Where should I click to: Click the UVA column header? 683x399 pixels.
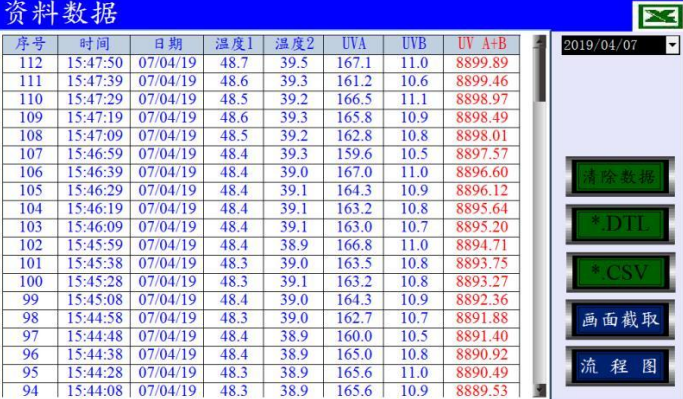click(x=354, y=44)
